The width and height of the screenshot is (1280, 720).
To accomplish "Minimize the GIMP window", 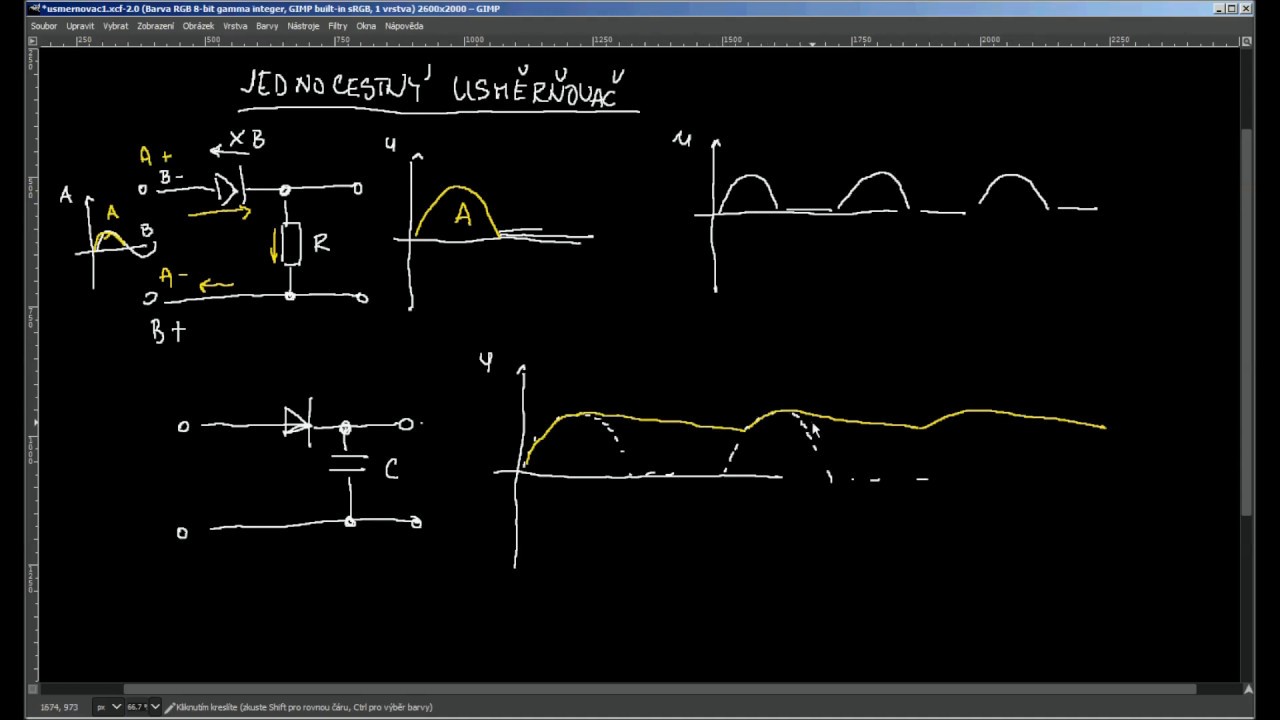I will [x=1220, y=9].
